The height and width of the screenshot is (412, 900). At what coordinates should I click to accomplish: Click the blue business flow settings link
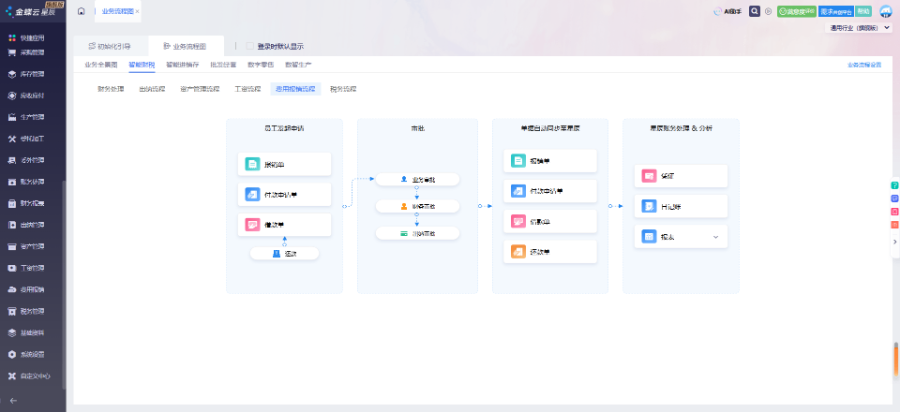point(864,65)
